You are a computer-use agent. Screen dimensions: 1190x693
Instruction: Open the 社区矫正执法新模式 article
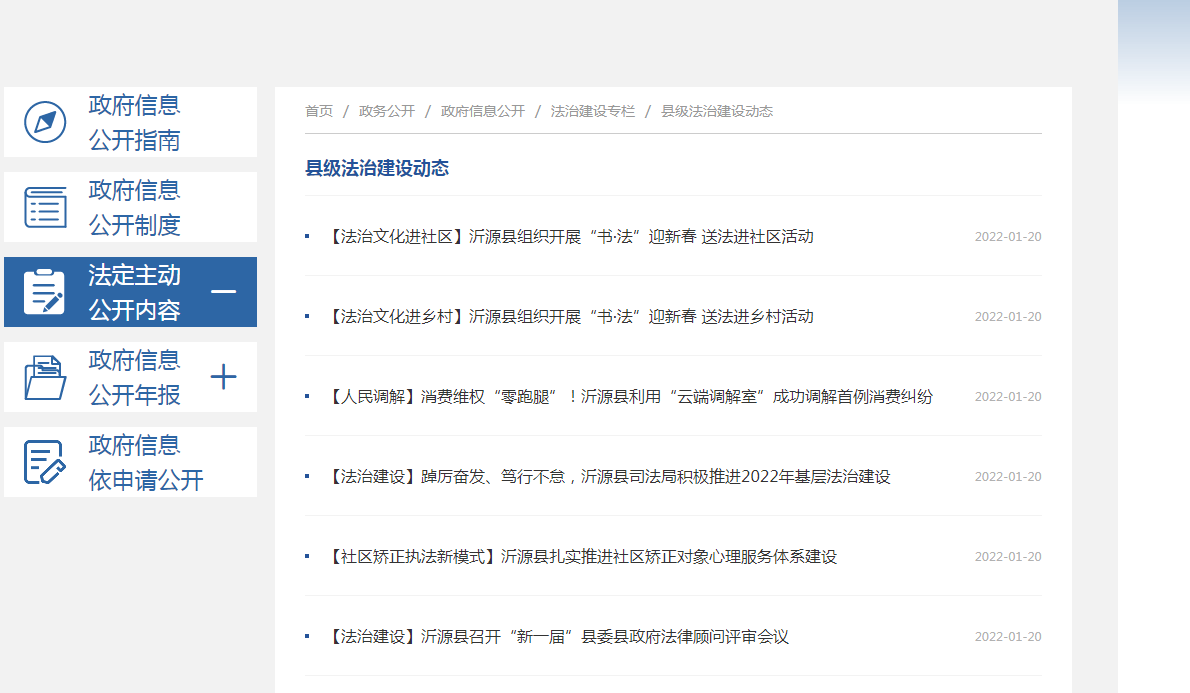click(x=582, y=557)
